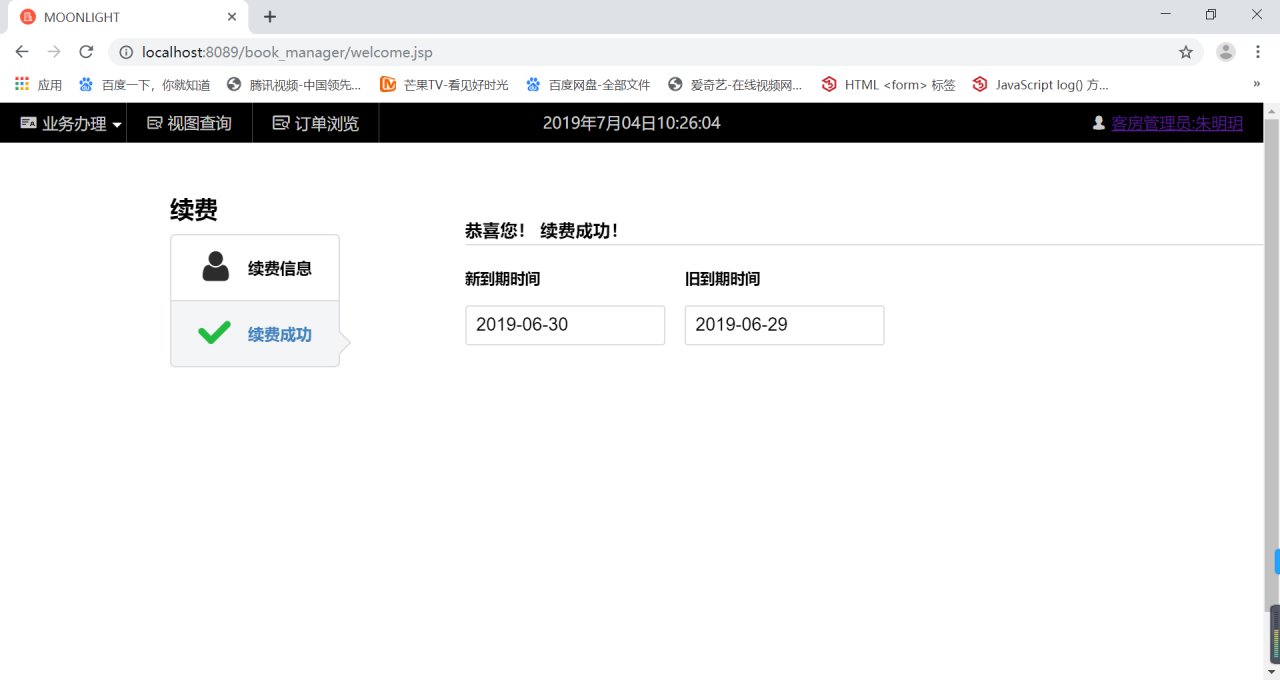Click the 新到期时间 date field
The width and height of the screenshot is (1280, 680).
(565, 325)
